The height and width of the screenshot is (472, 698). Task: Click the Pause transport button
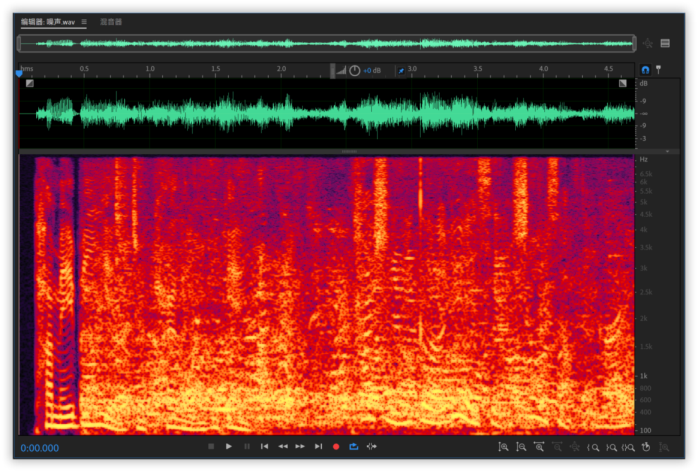[x=247, y=446]
